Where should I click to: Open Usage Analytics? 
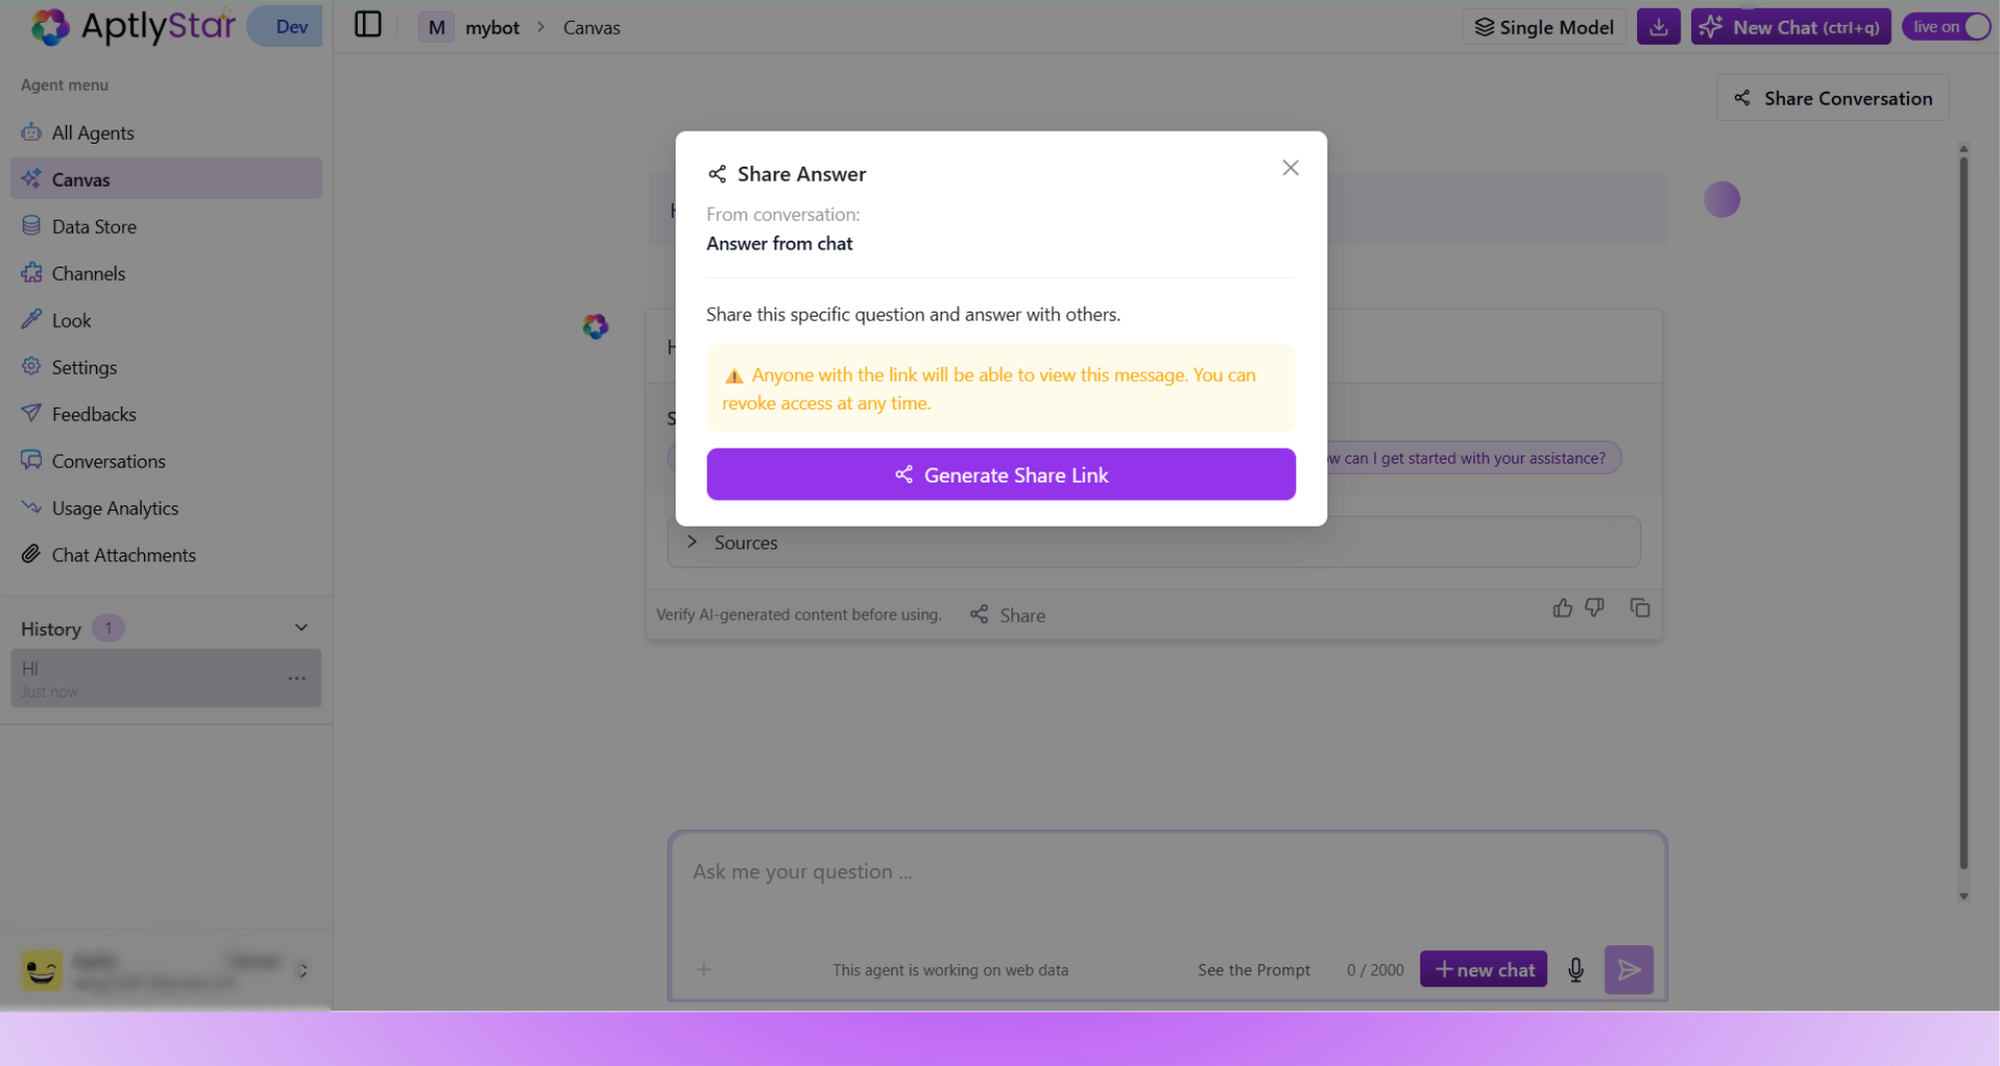pos(114,508)
